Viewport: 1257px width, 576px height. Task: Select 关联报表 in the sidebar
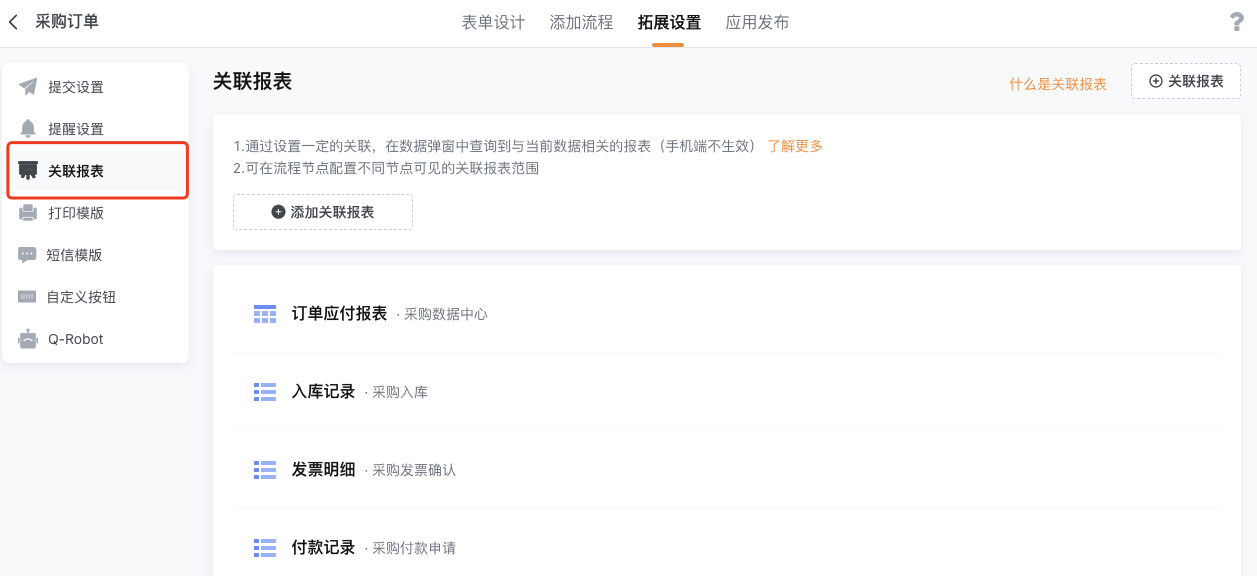click(x=98, y=171)
